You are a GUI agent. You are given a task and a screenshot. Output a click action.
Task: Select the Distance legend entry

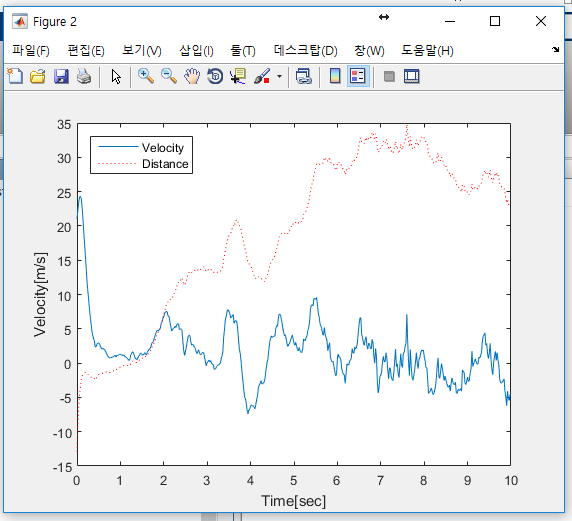coord(165,164)
